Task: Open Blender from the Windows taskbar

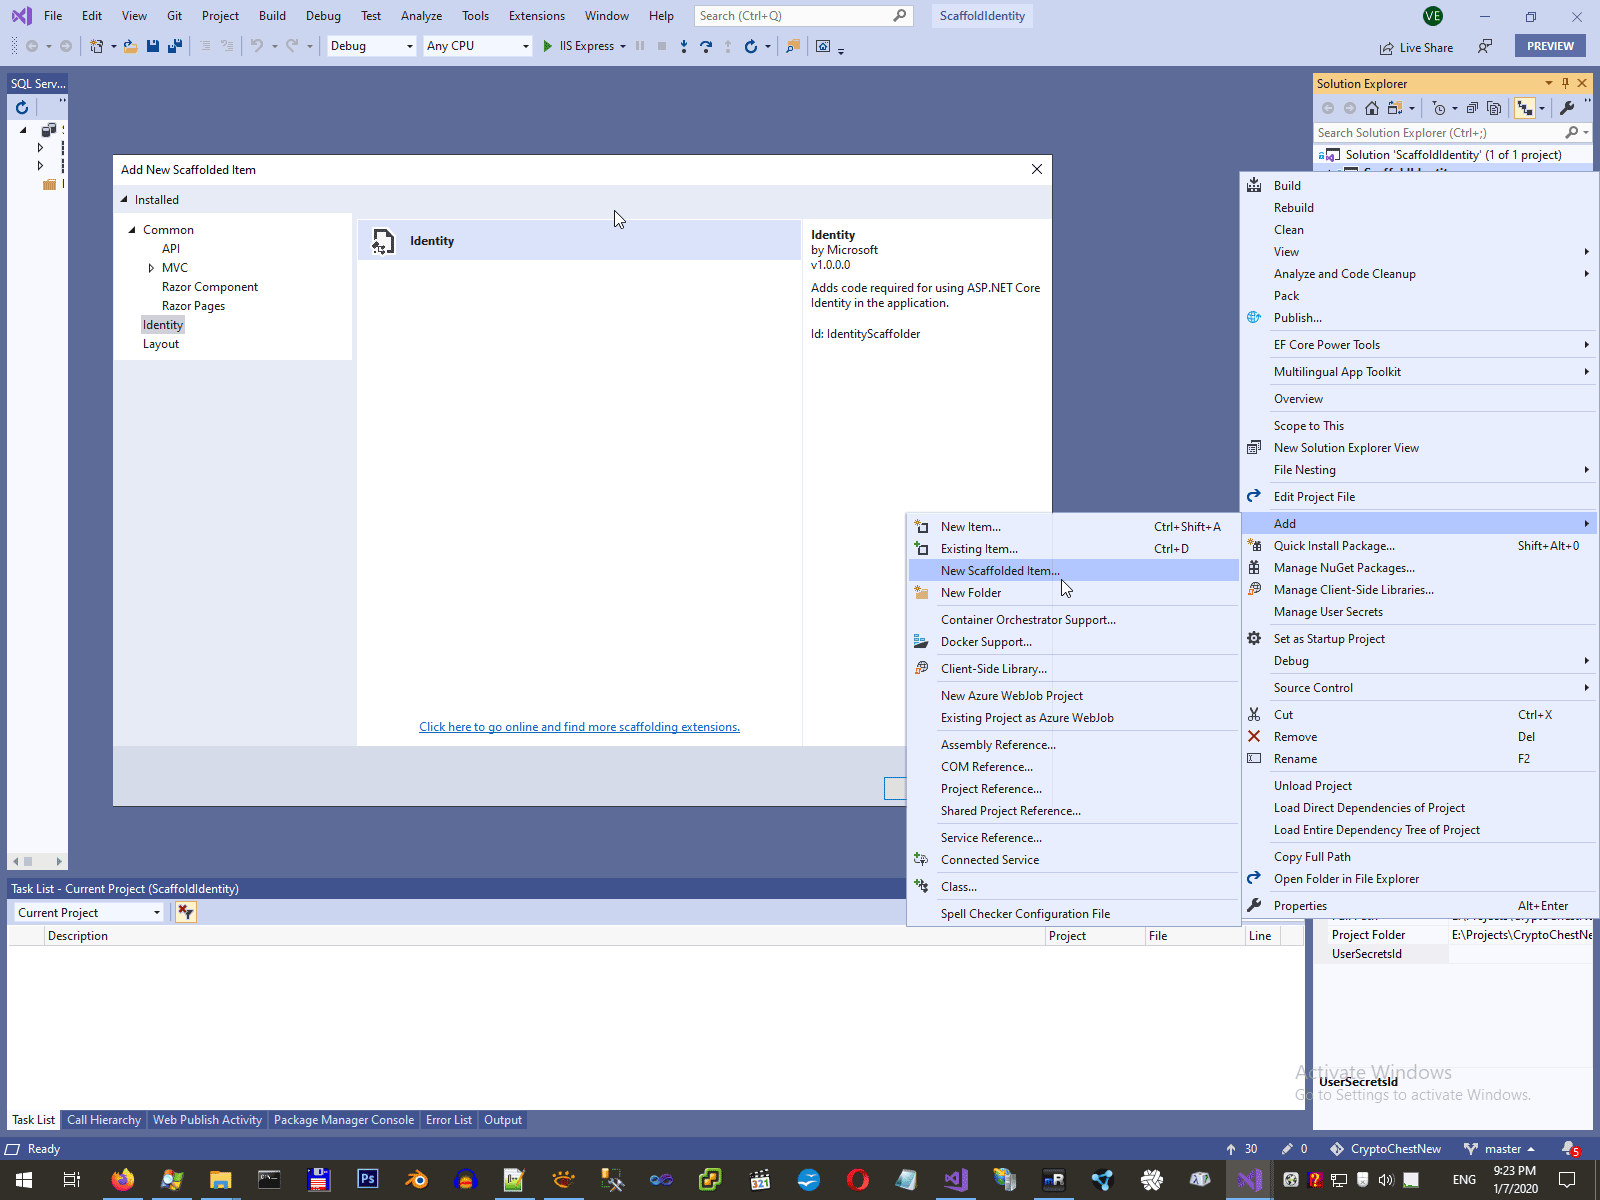Action: point(416,1180)
